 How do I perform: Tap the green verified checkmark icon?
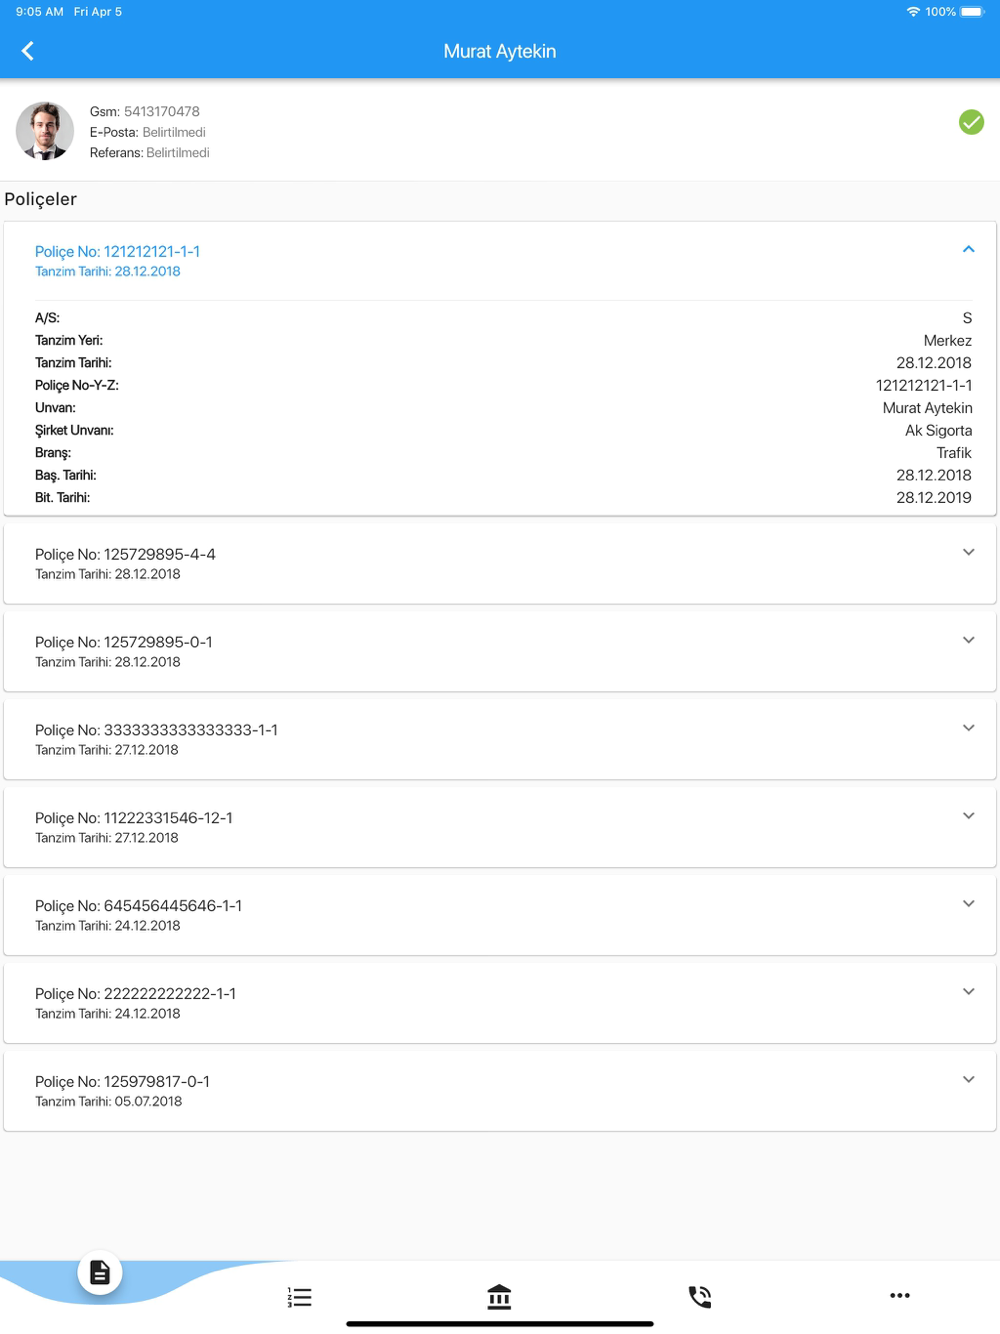pyautogui.click(x=971, y=122)
